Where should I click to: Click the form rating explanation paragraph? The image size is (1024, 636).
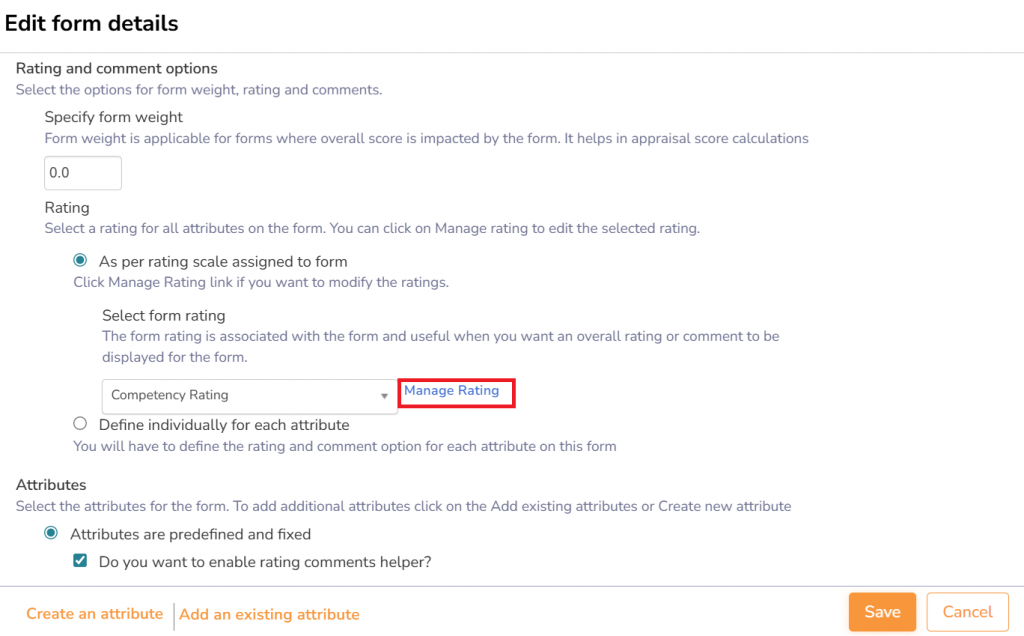coord(440,346)
